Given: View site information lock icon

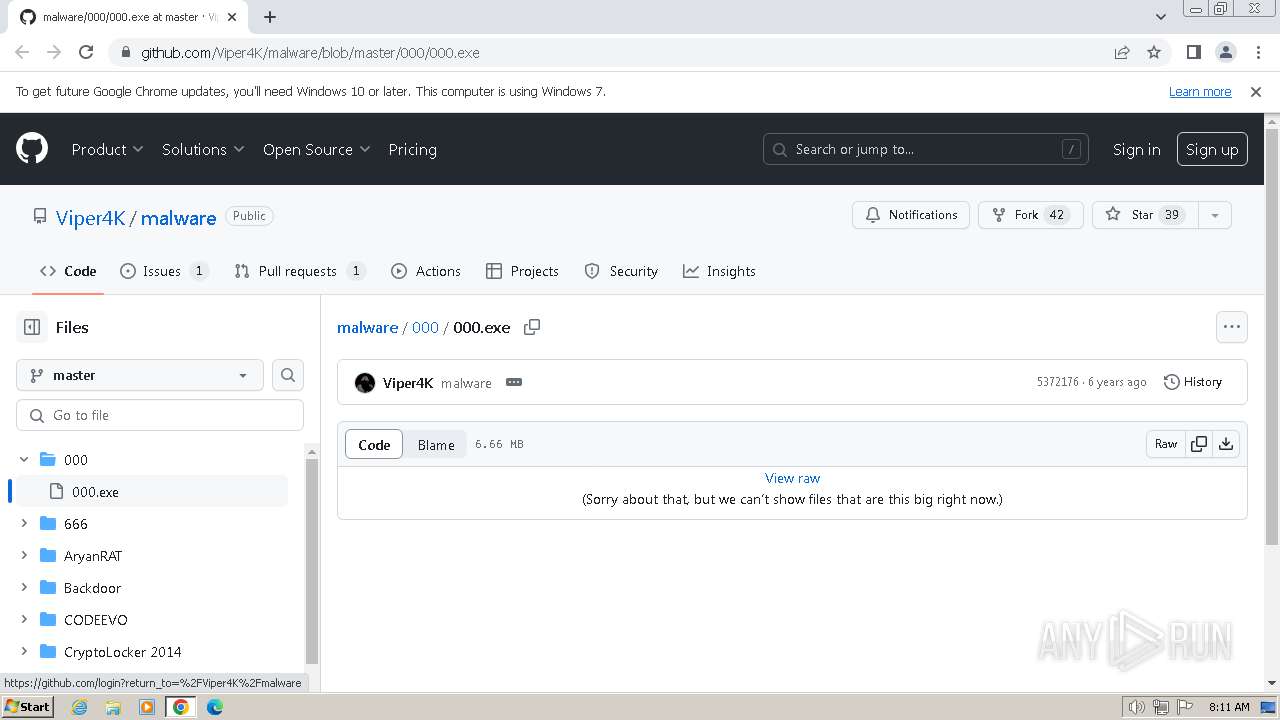Looking at the screenshot, I should coord(125,52).
